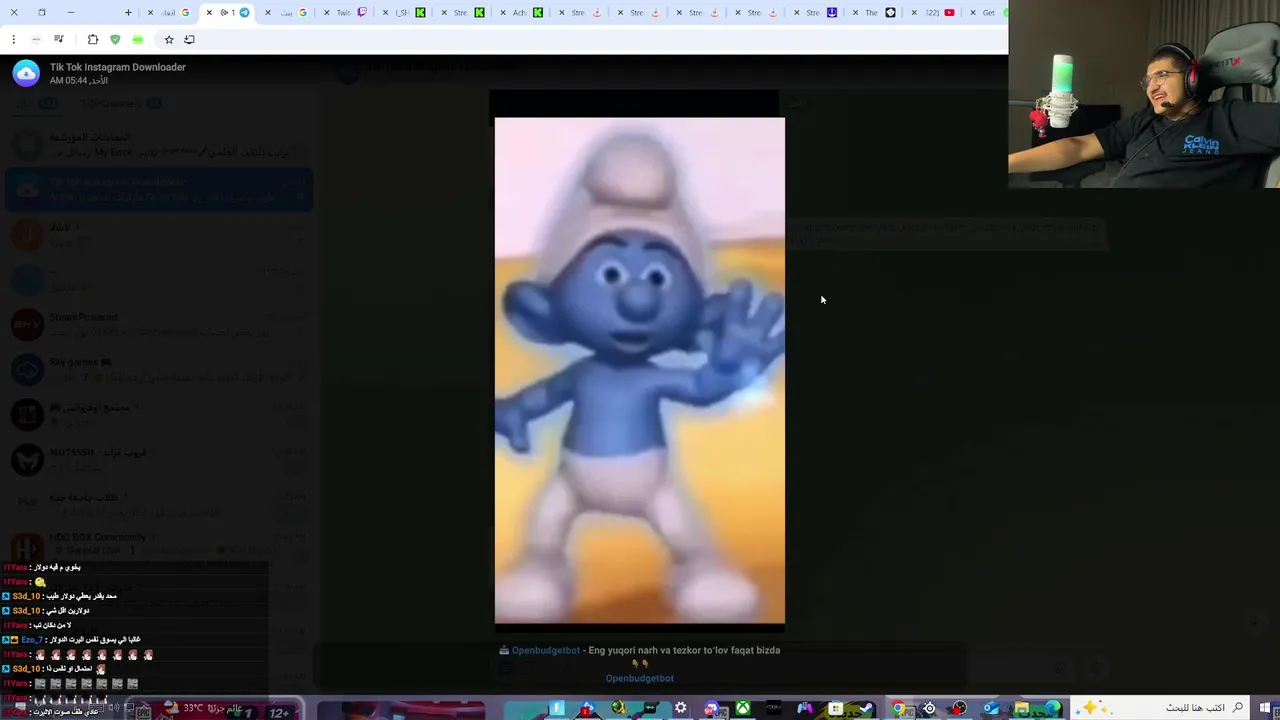Open Steam from taskbar
This screenshot has height=720, width=1280.
867,708
